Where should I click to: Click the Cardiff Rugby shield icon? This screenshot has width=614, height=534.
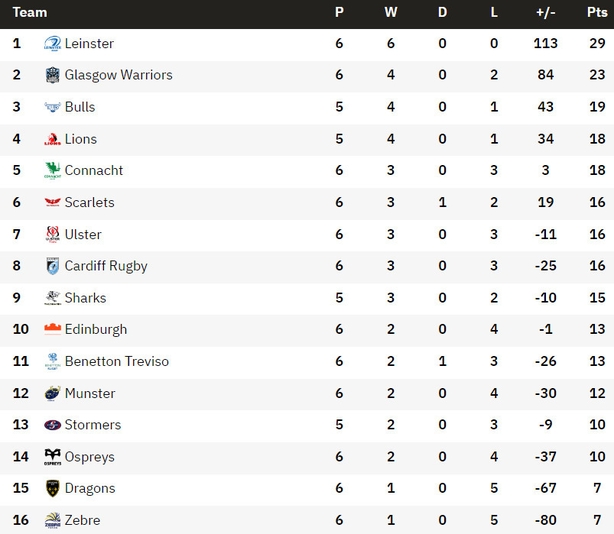[x=52, y=266]
